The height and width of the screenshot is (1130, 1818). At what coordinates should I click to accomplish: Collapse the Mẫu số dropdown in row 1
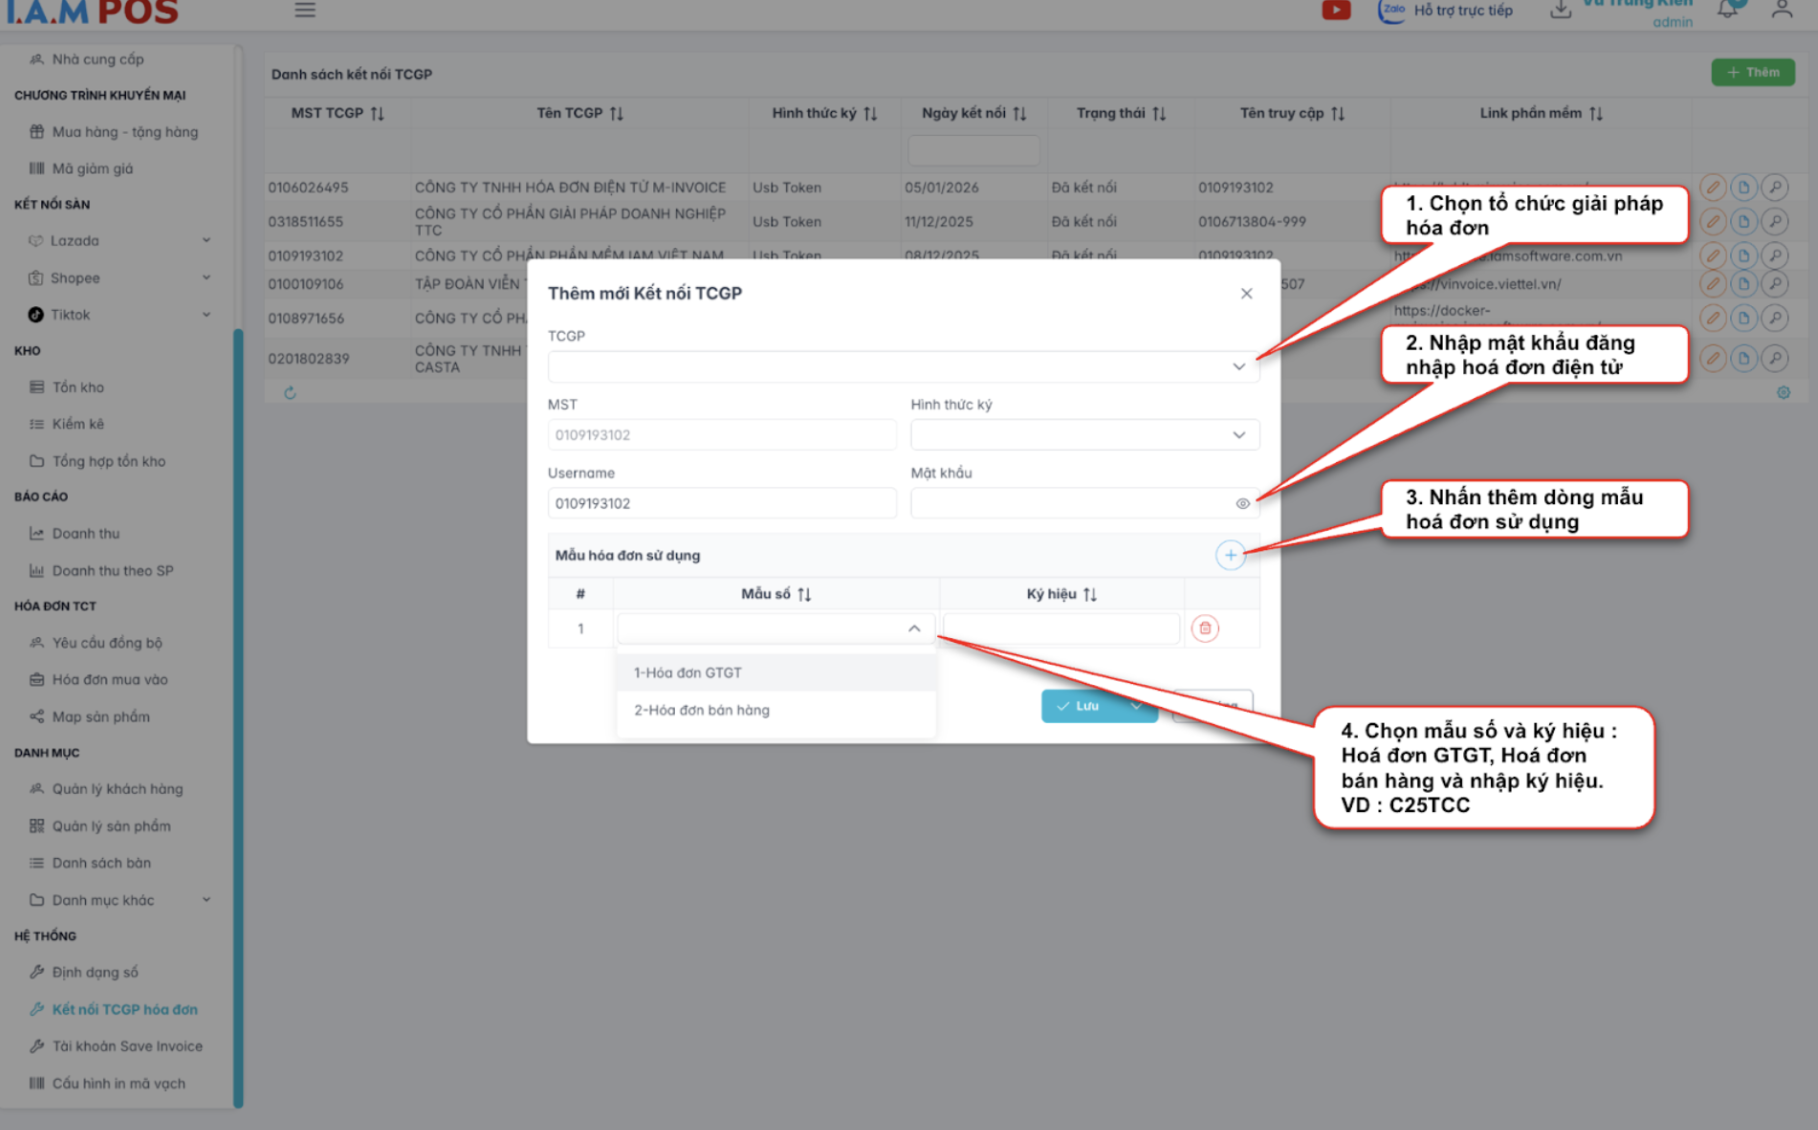pyautogui.click(x=913, y=629)
